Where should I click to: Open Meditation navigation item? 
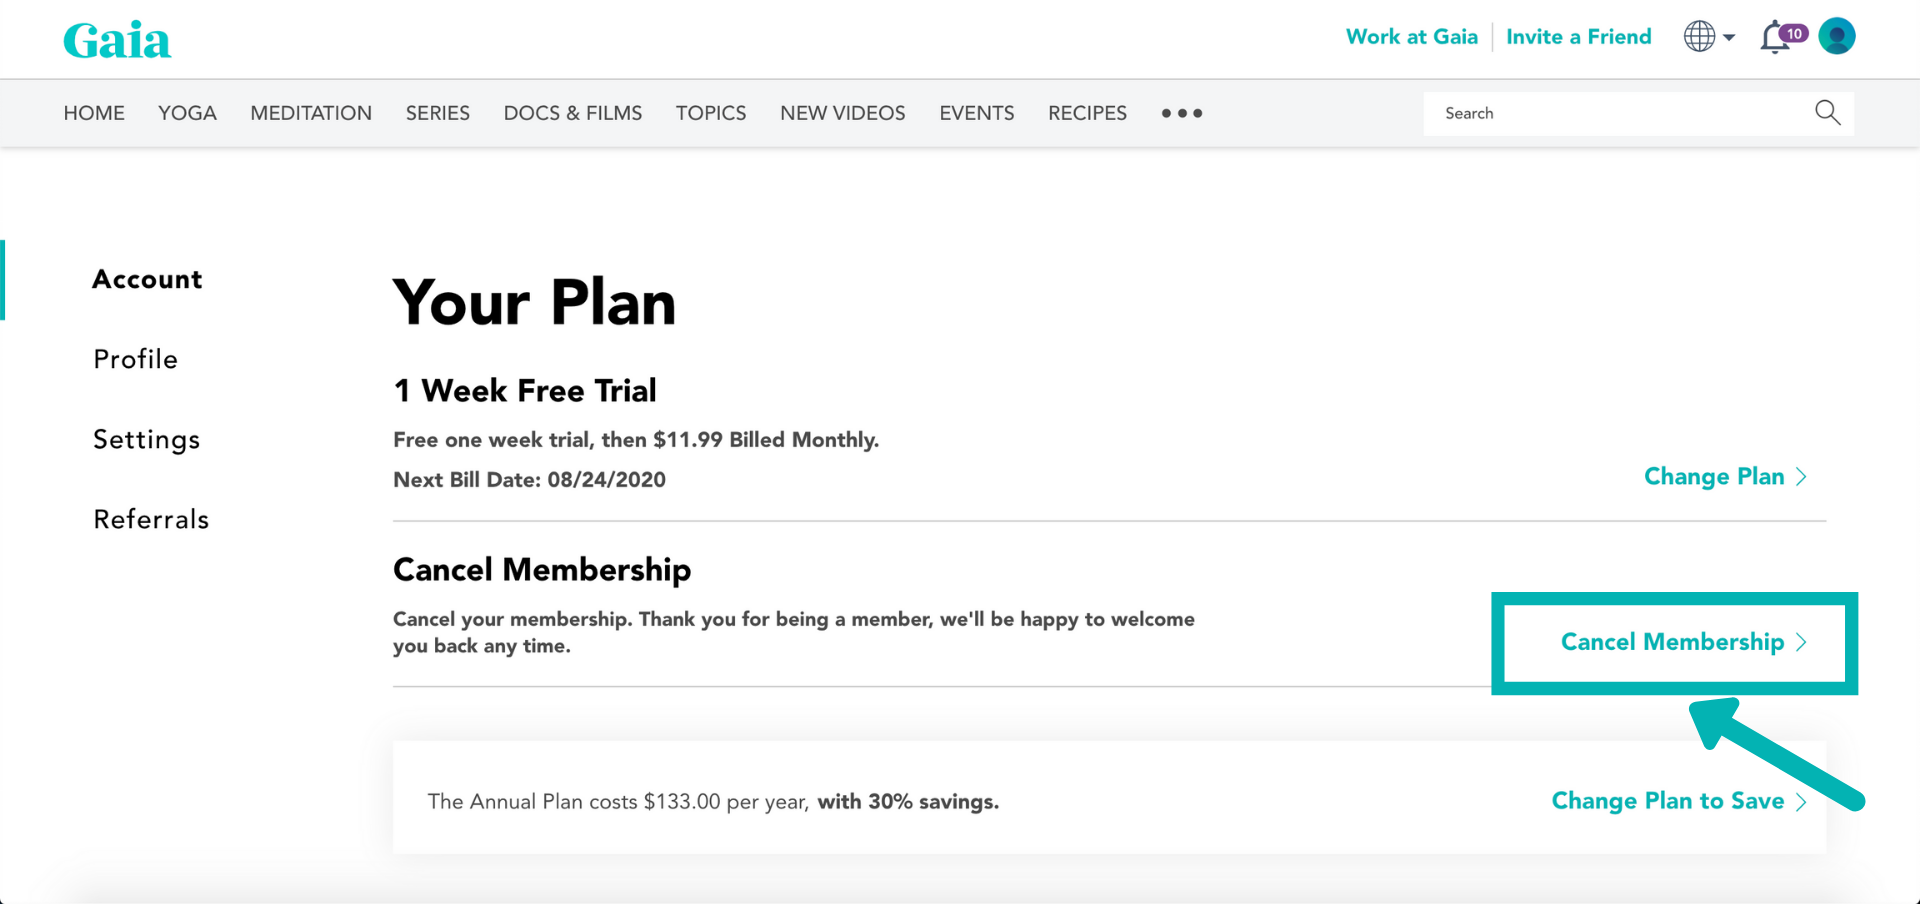pyautogui.click(x=311, y=113)
